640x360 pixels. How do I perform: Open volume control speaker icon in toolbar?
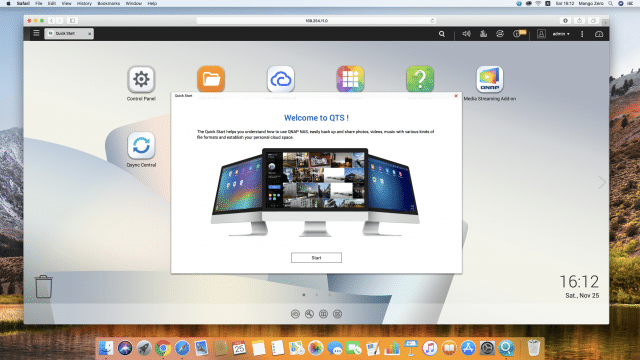pyautogui.click(x=466, y=34)
